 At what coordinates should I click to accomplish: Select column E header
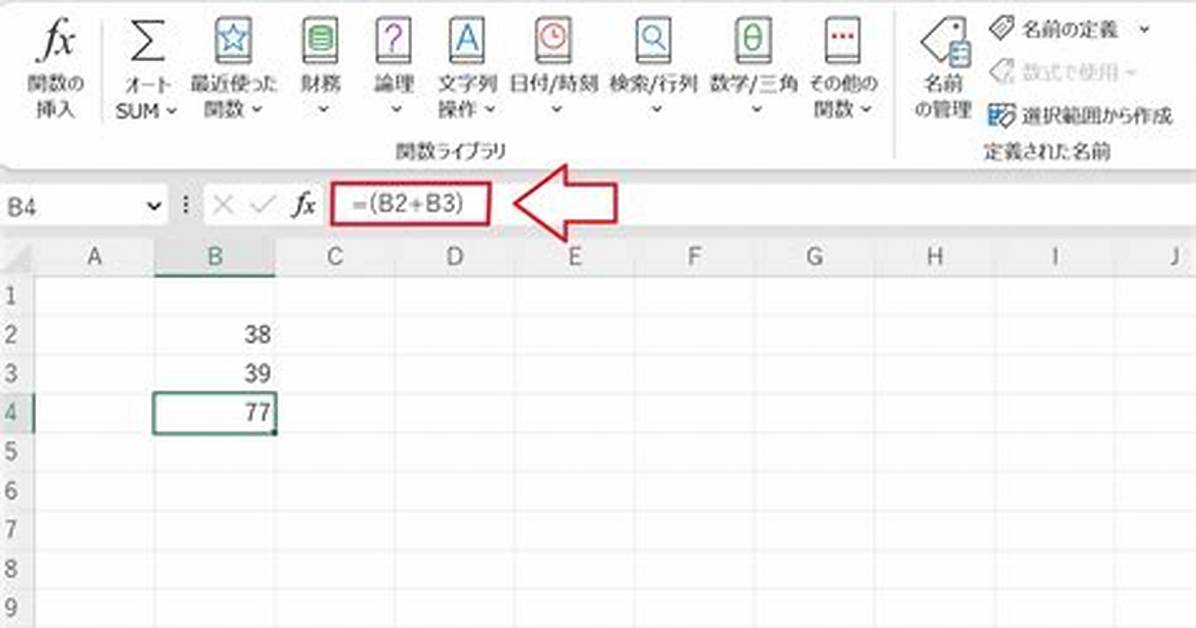tap(574, 256)
